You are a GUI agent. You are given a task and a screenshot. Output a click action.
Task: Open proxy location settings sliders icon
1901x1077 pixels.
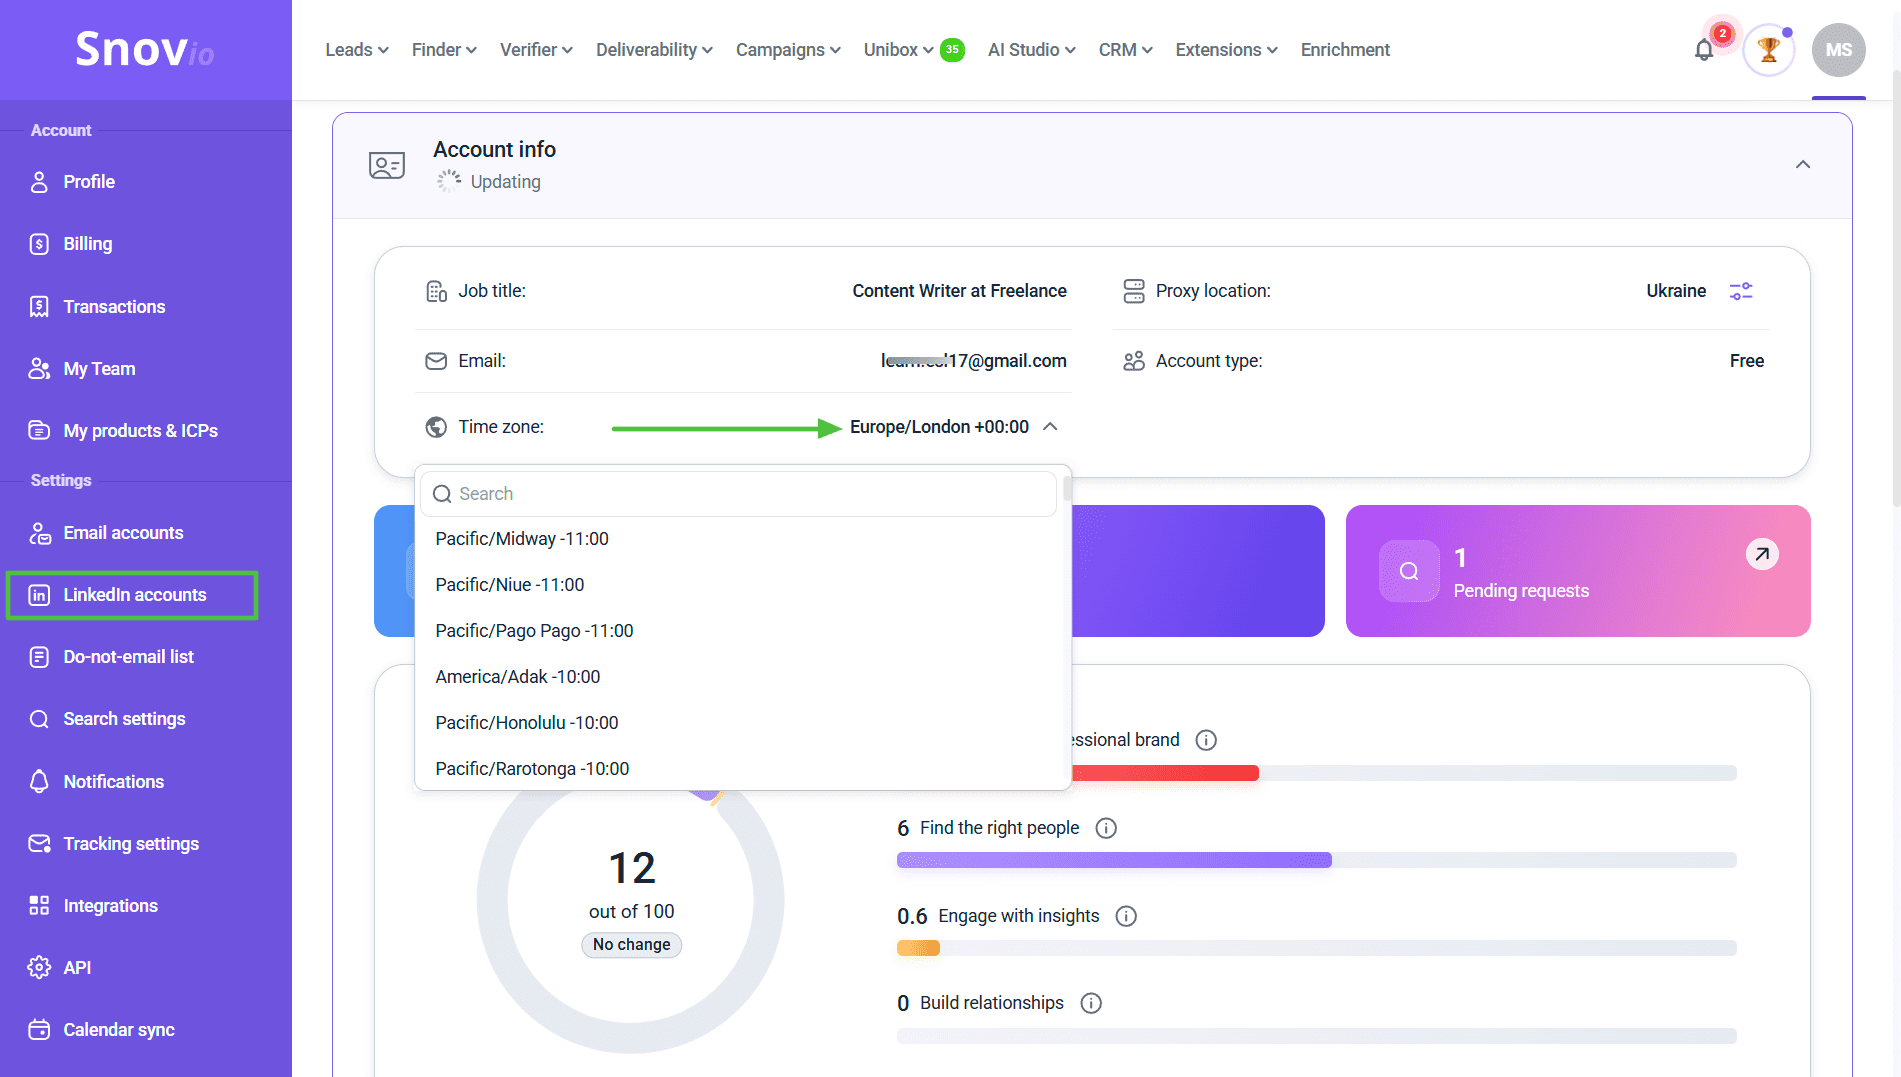1741,291
